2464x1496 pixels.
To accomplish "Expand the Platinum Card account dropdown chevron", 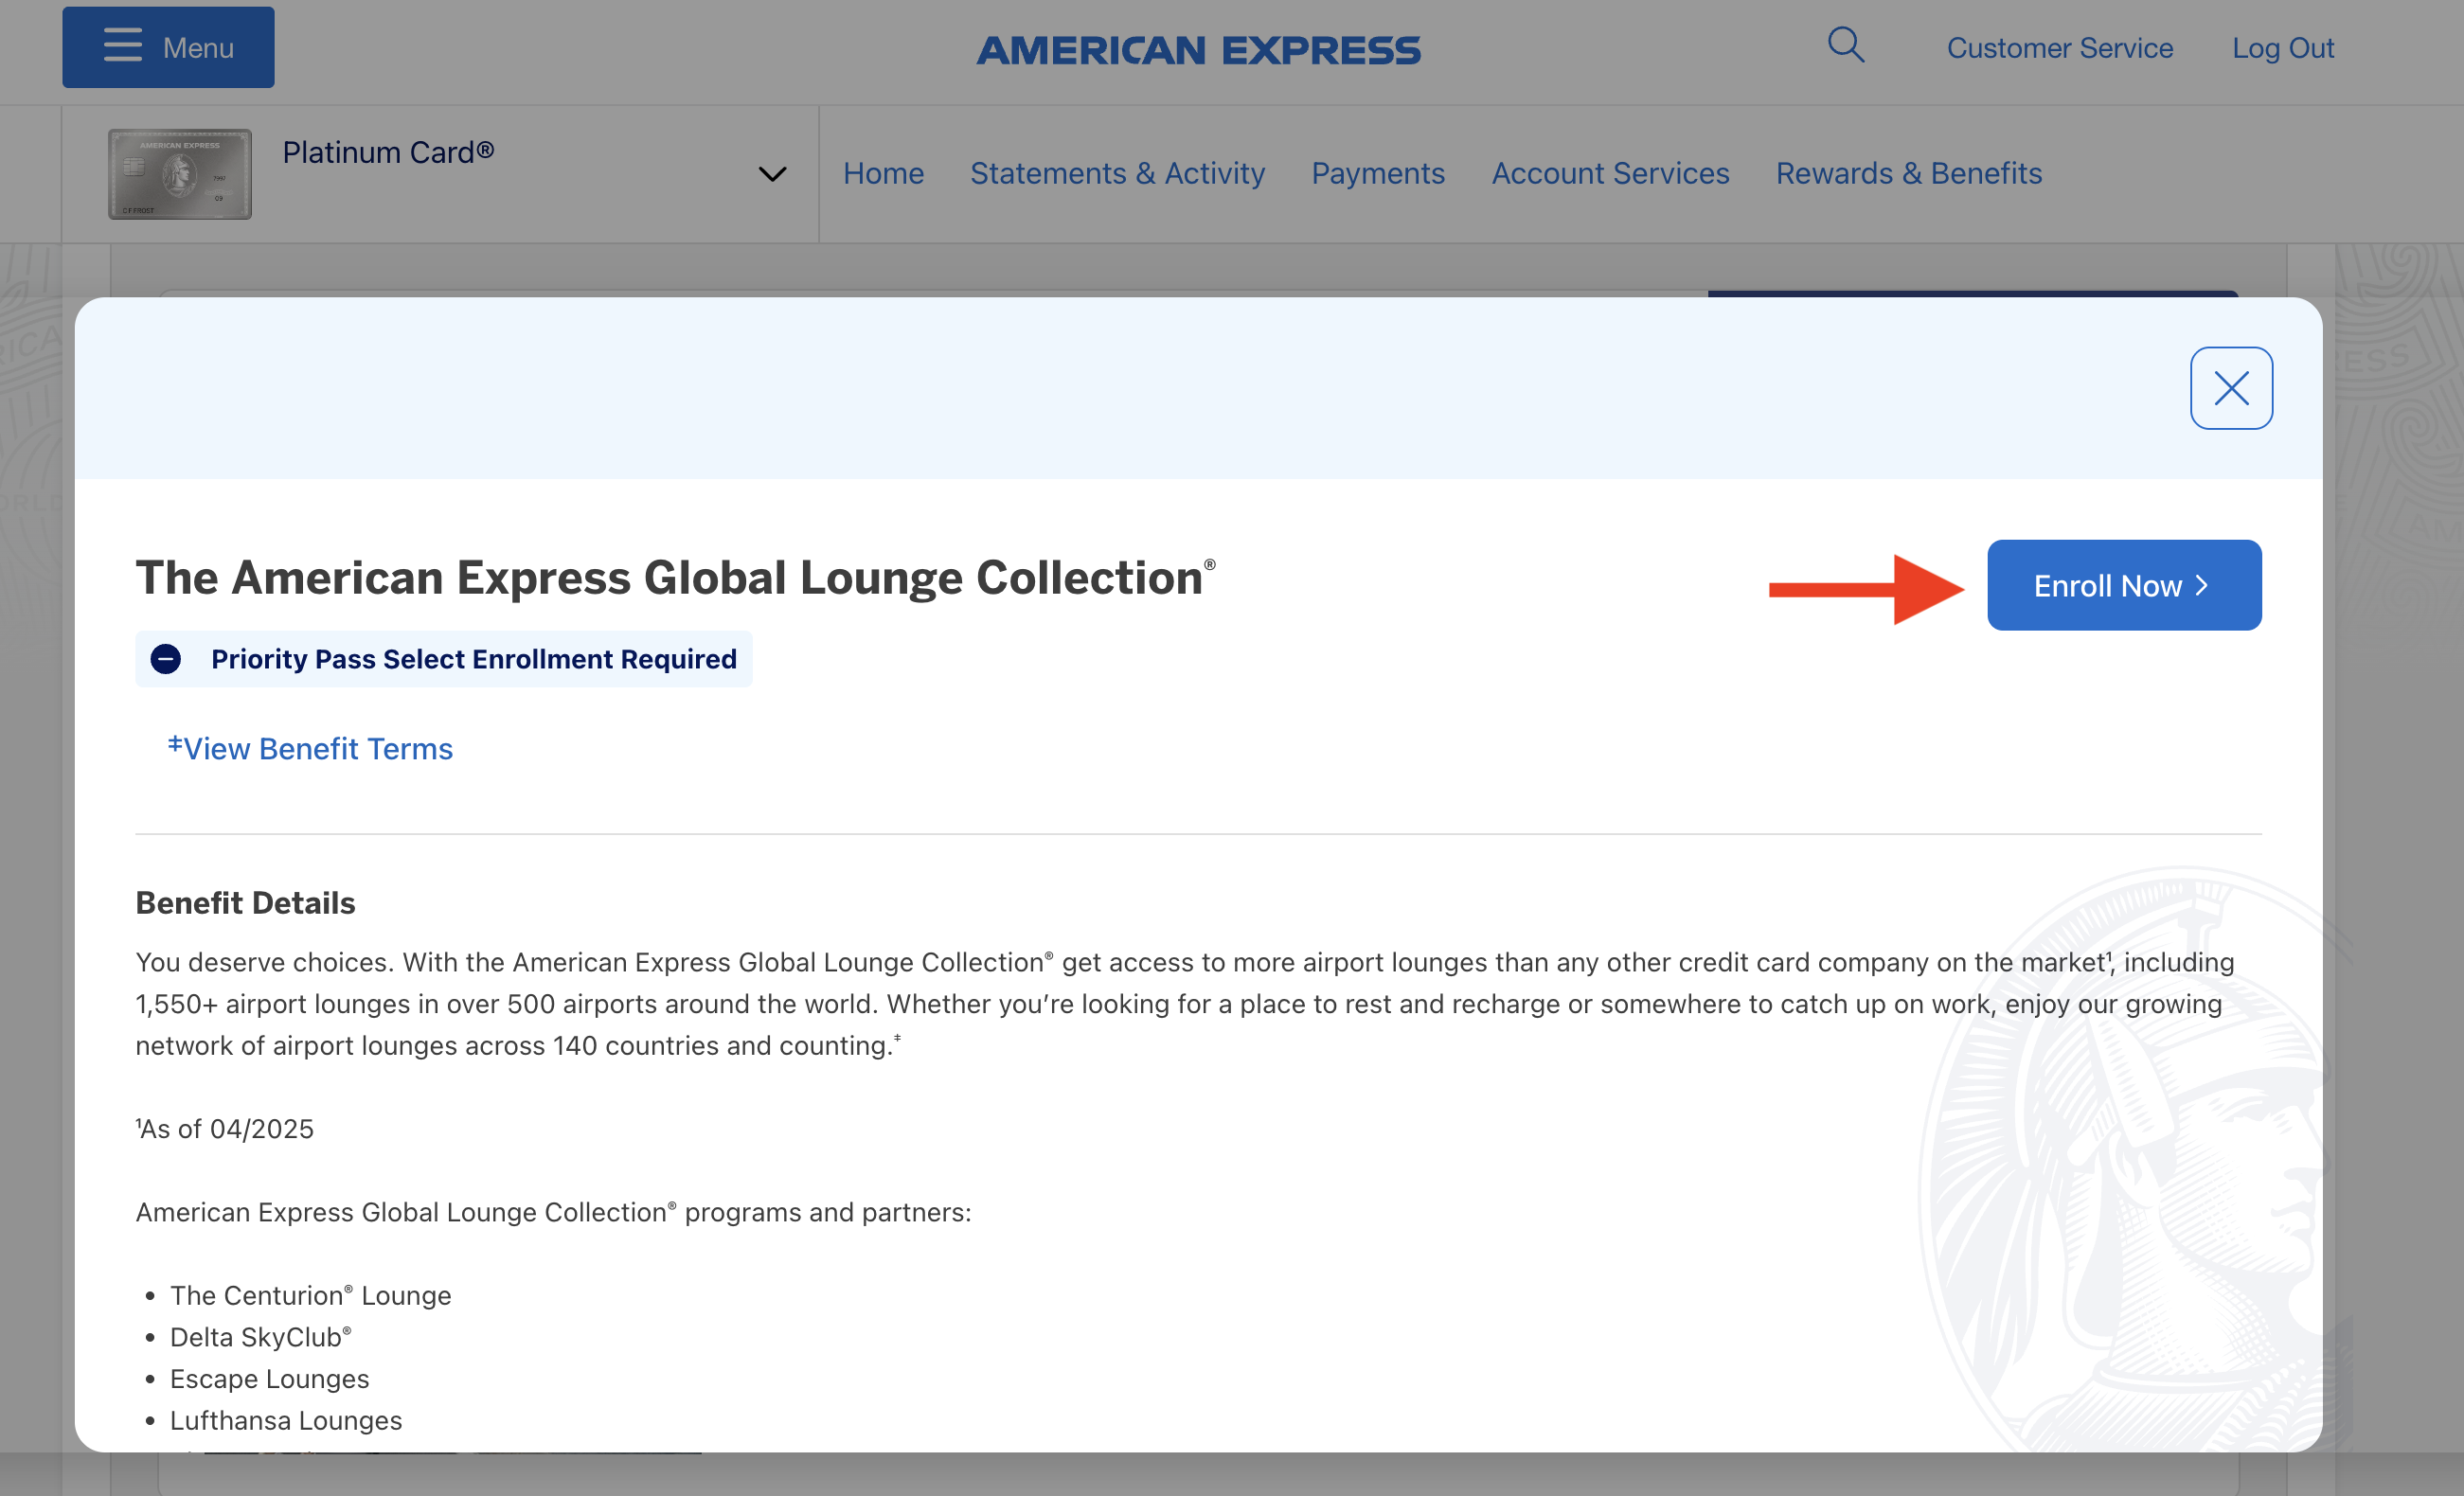I will tap(772, 174).
